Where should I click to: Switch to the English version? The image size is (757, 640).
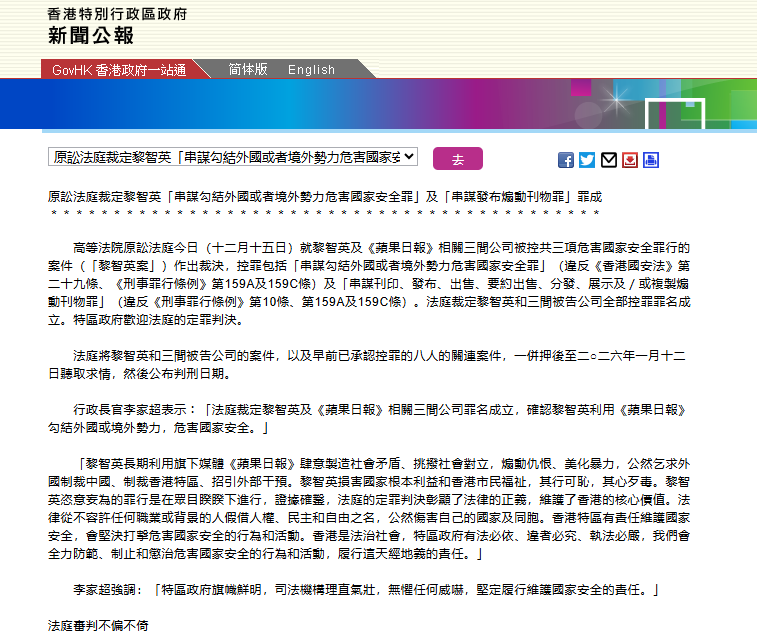pos(311,70)
